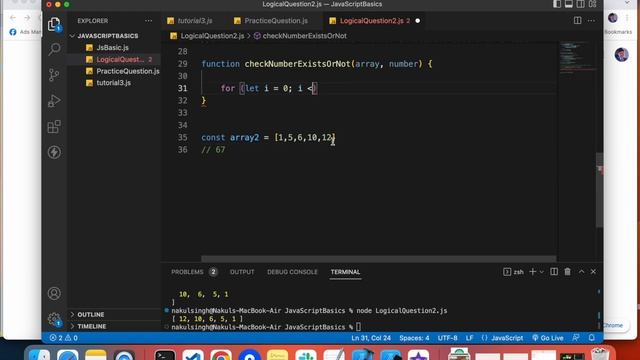Open the OUTPUT panel tab
The image size is (640, 360).
tap(242, 272)
